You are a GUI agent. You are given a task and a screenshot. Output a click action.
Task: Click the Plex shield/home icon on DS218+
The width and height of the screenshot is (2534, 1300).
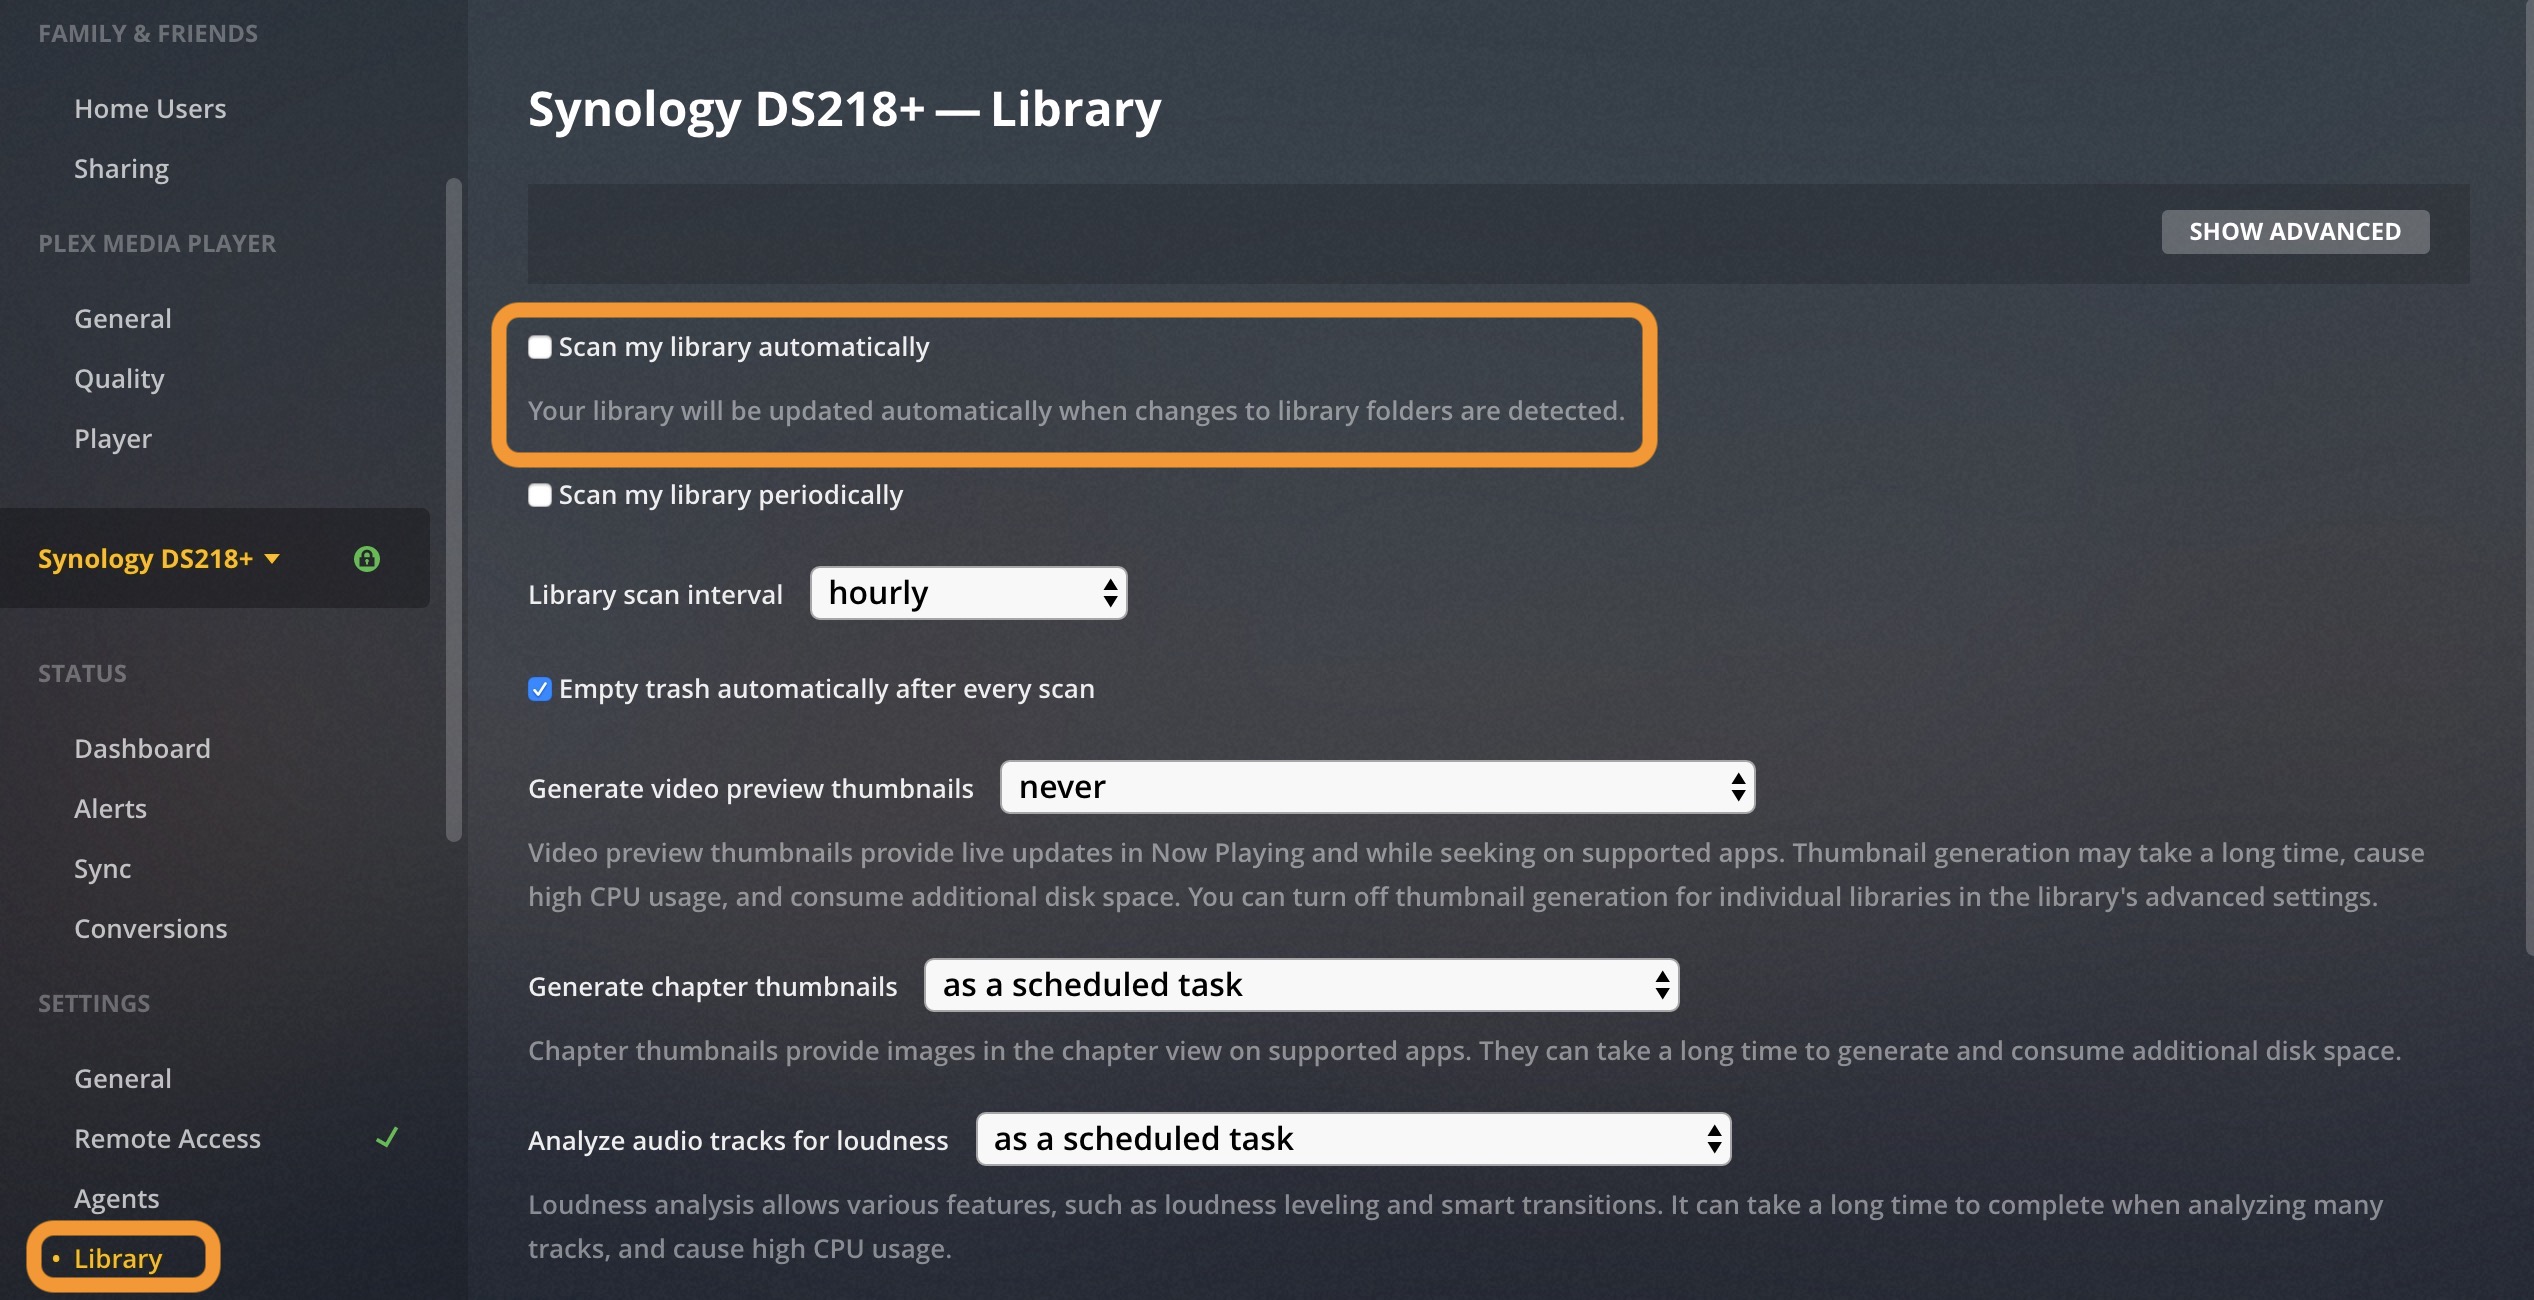(366, 557)
